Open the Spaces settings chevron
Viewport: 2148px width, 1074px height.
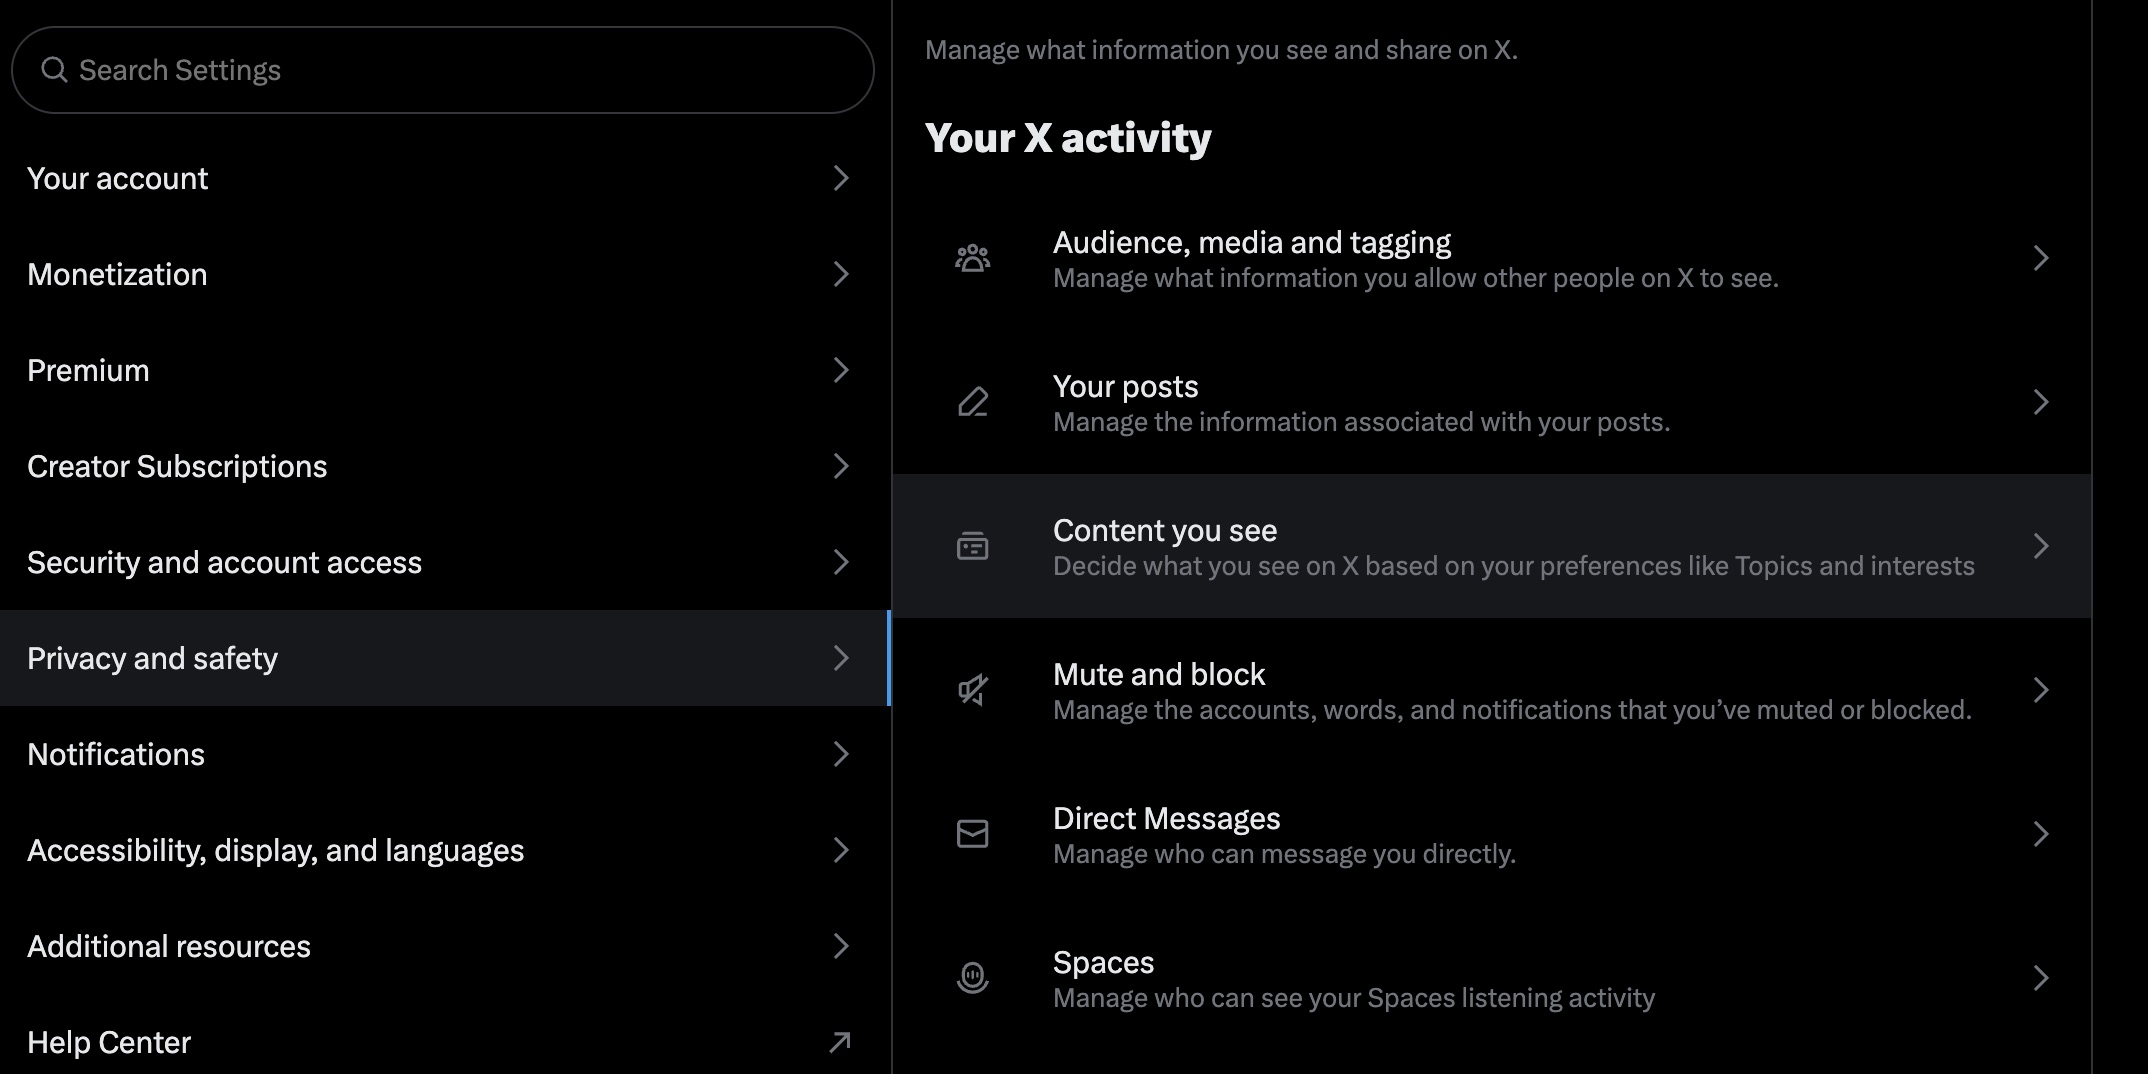point(2042,978)
